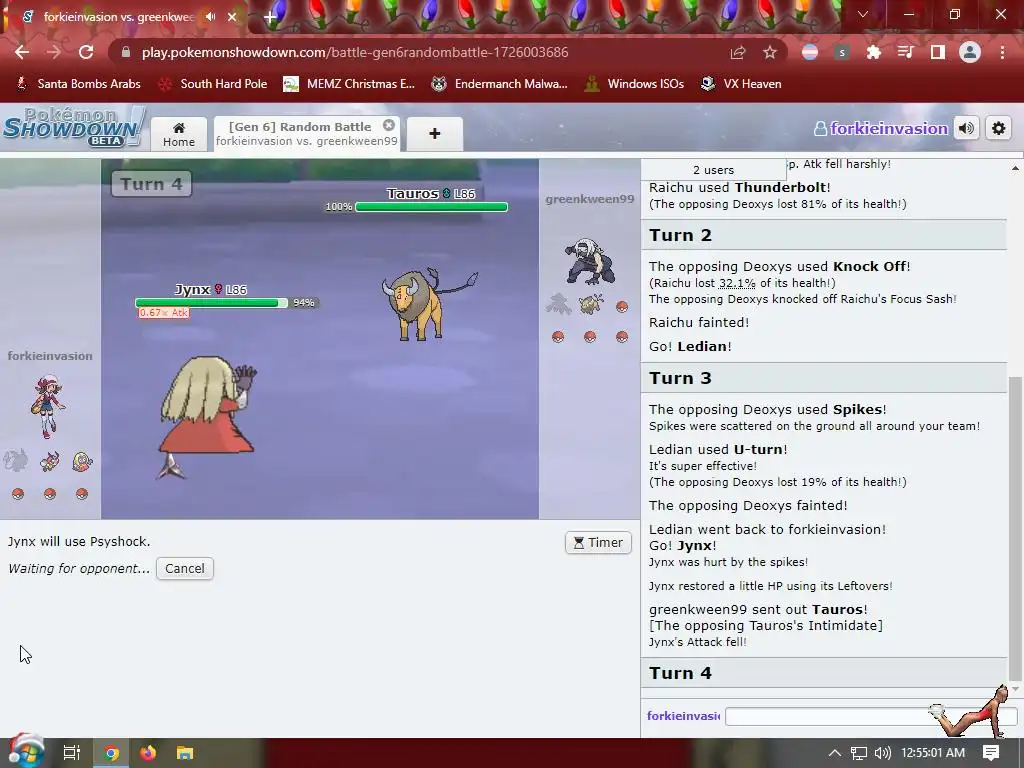
Task: Click the striped flag extension icon
Action: (x=810, y=52)
